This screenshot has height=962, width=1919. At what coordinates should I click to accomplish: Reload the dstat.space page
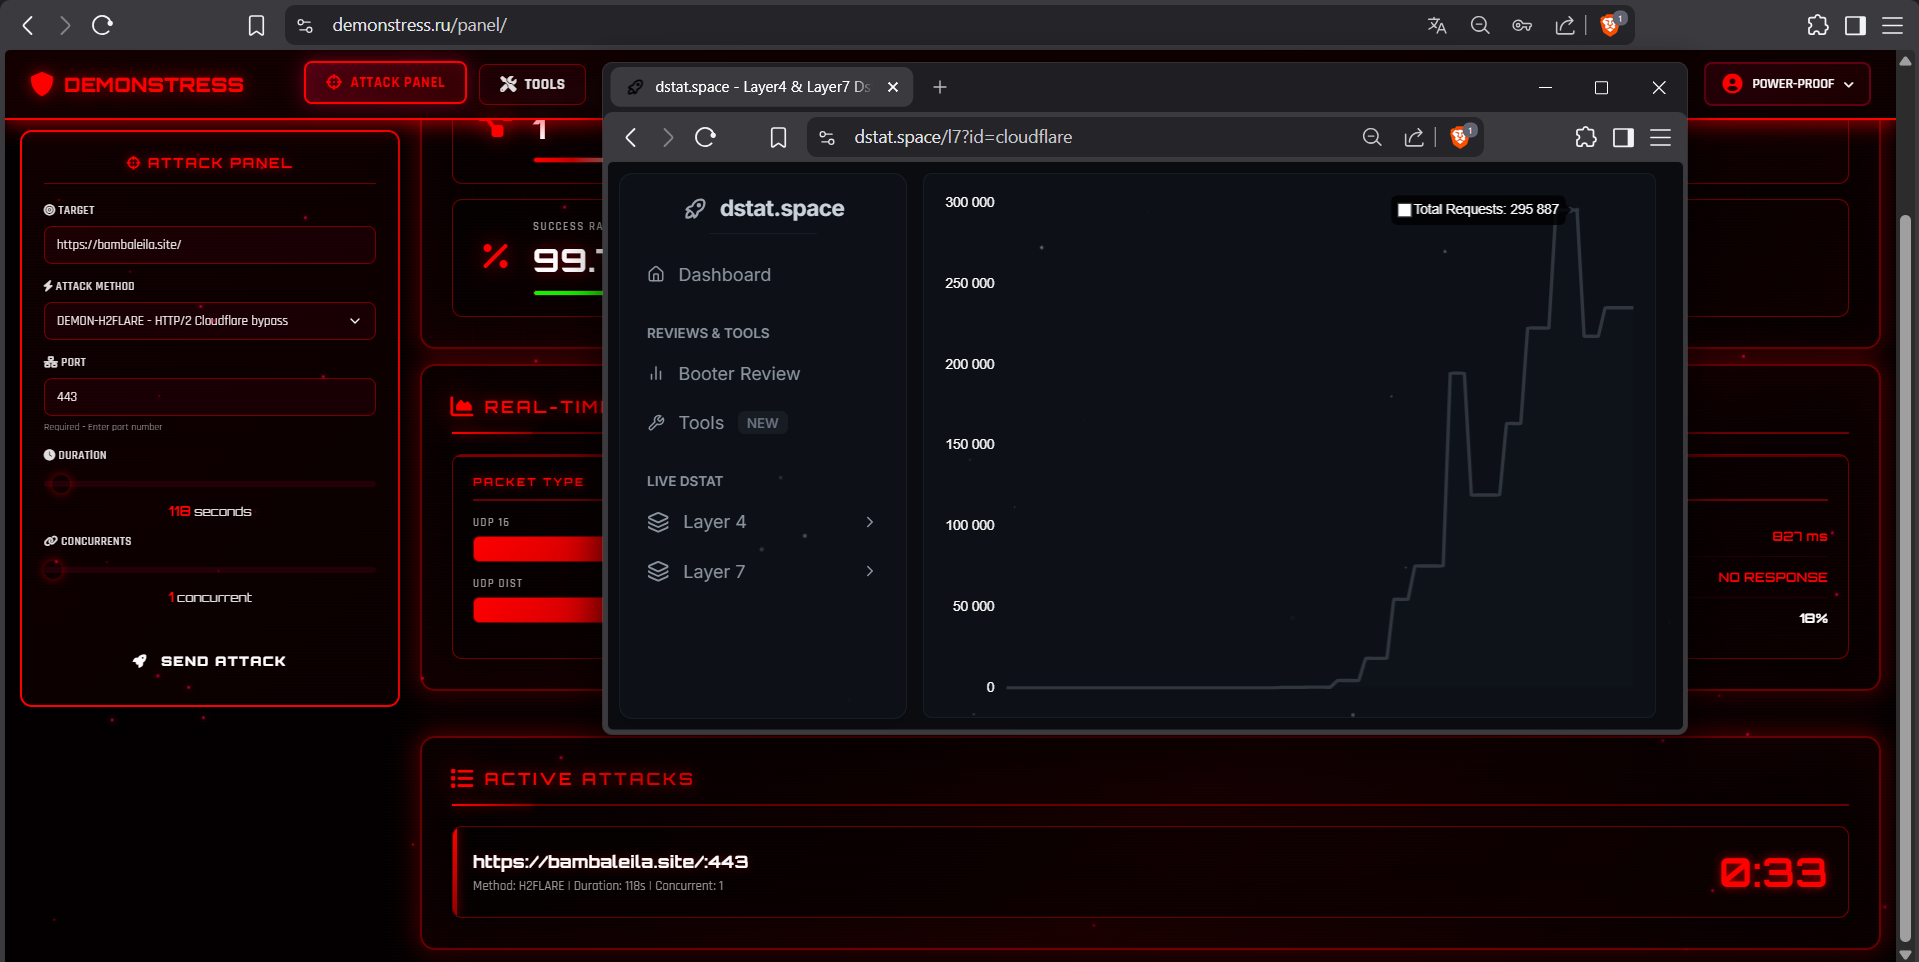(705, 137)
